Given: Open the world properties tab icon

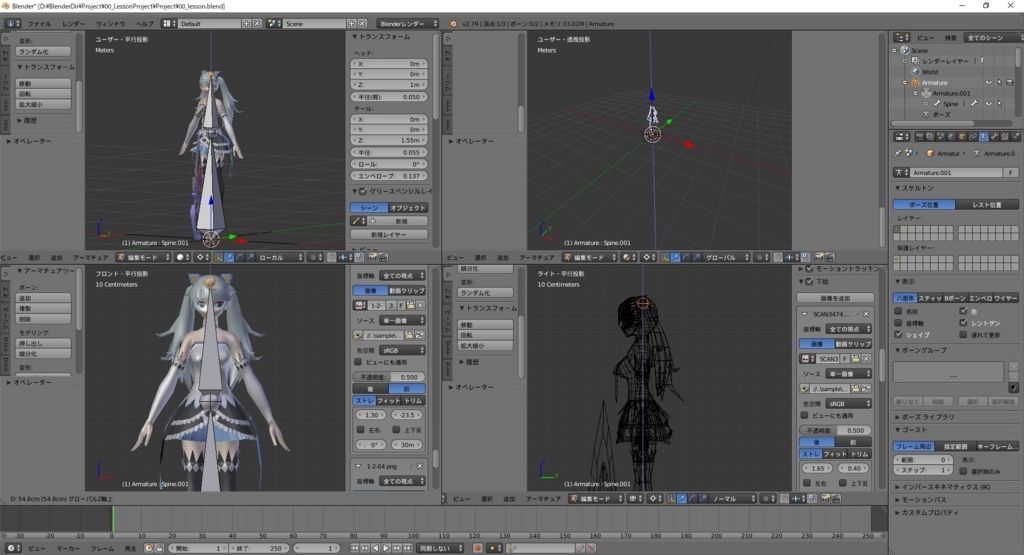Looking at the screenshot, I should 951,136.
